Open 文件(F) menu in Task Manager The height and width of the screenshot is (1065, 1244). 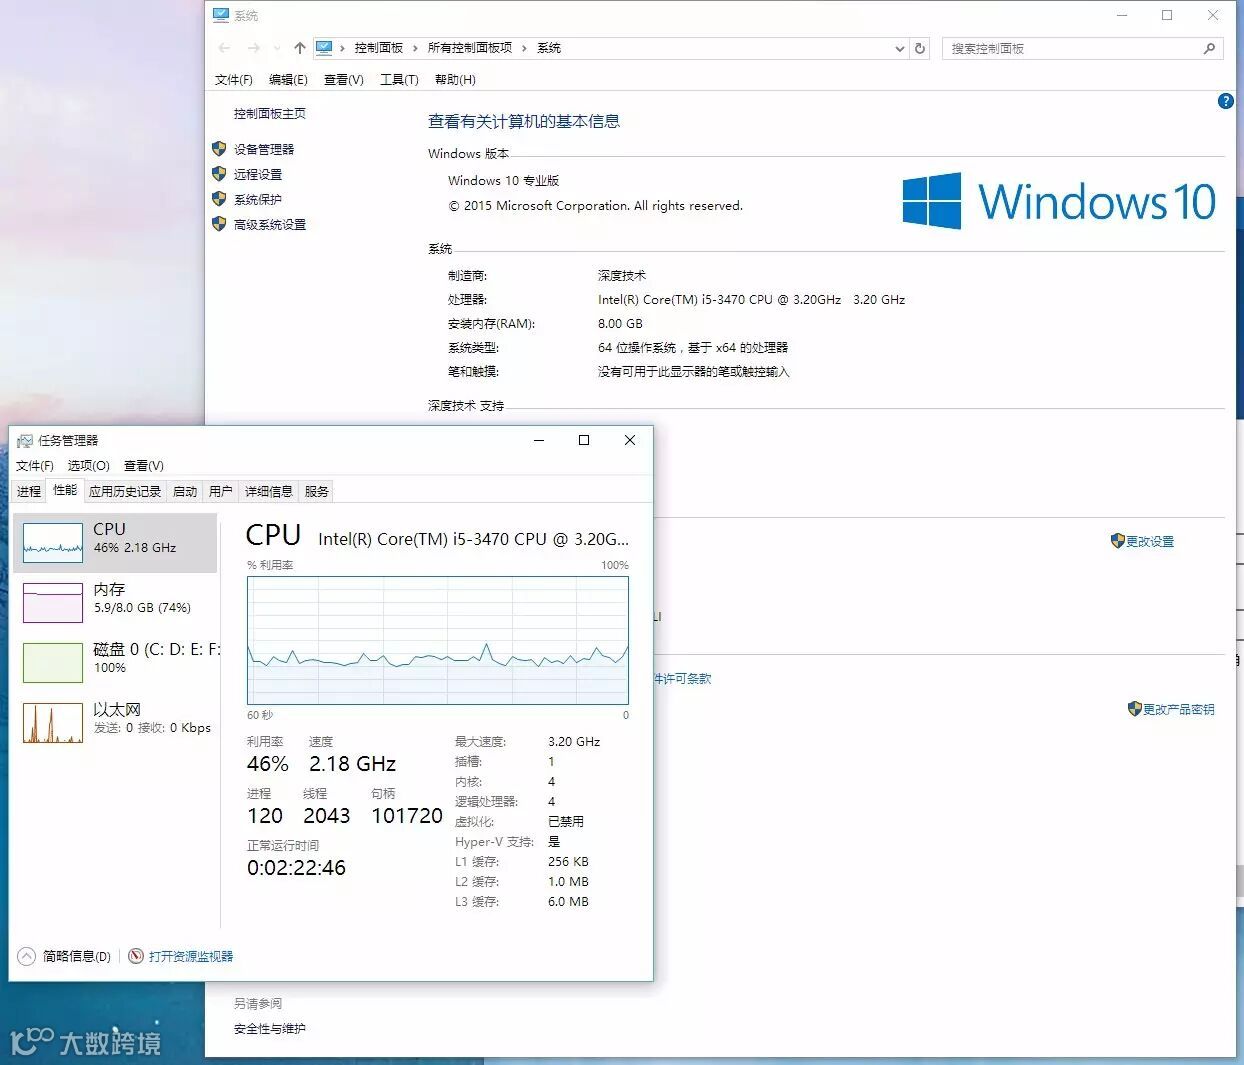tap(35, 466)
